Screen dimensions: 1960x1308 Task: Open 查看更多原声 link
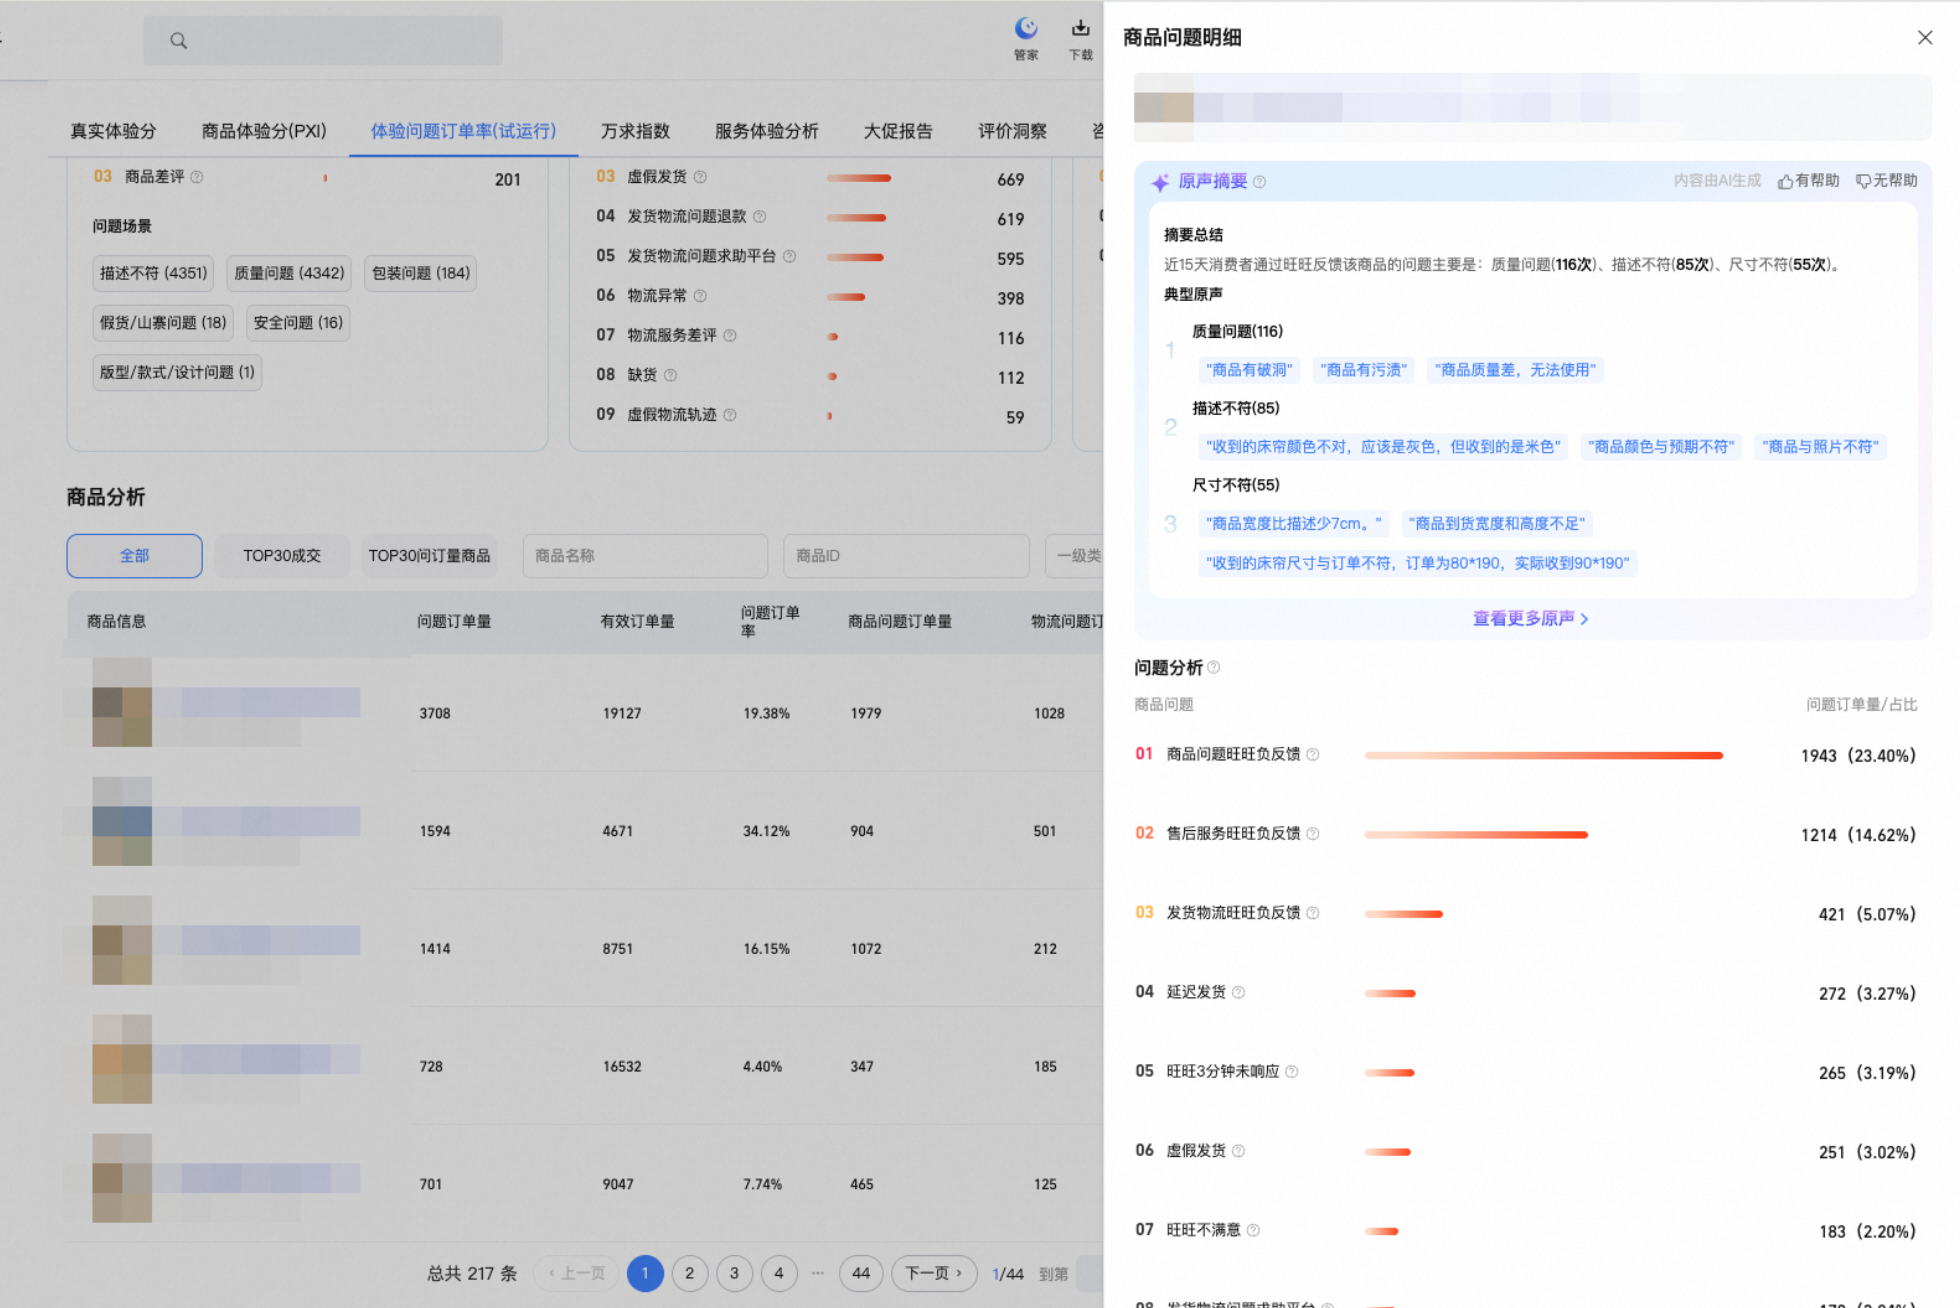pos(1530,618)
